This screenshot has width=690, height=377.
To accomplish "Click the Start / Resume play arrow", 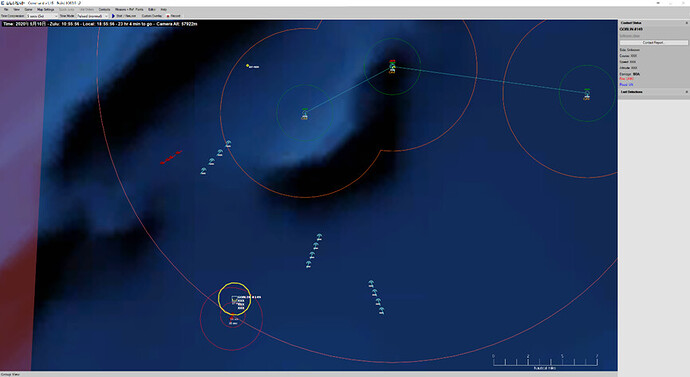I will pos(113,16).
